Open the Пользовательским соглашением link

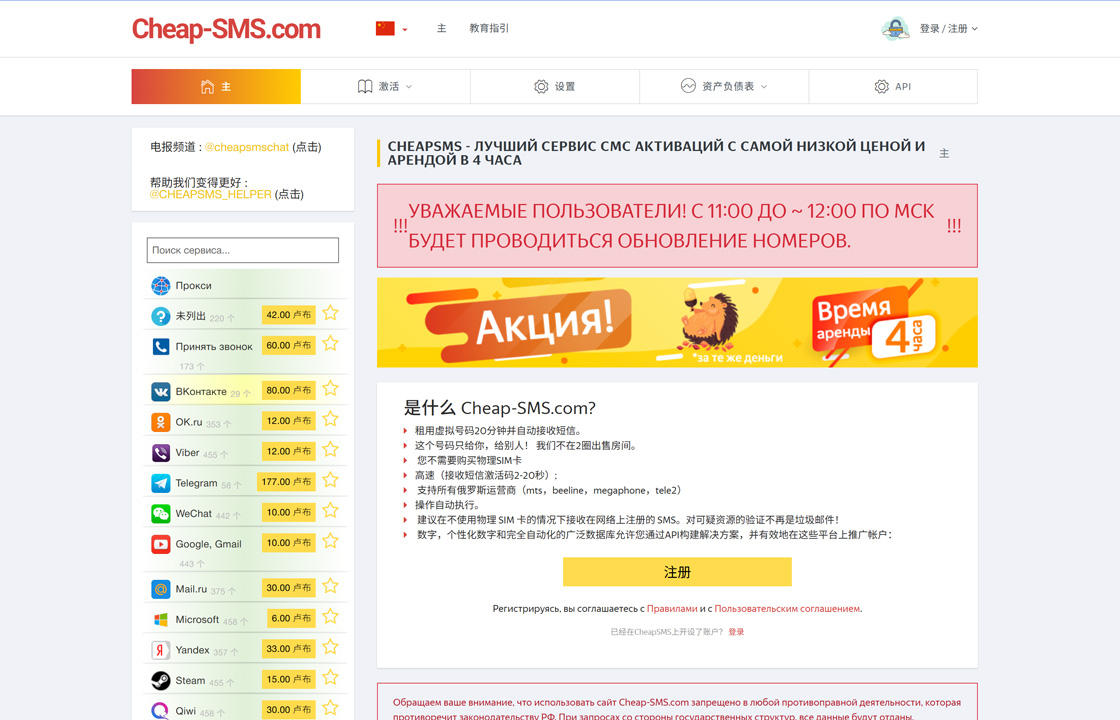787,609
